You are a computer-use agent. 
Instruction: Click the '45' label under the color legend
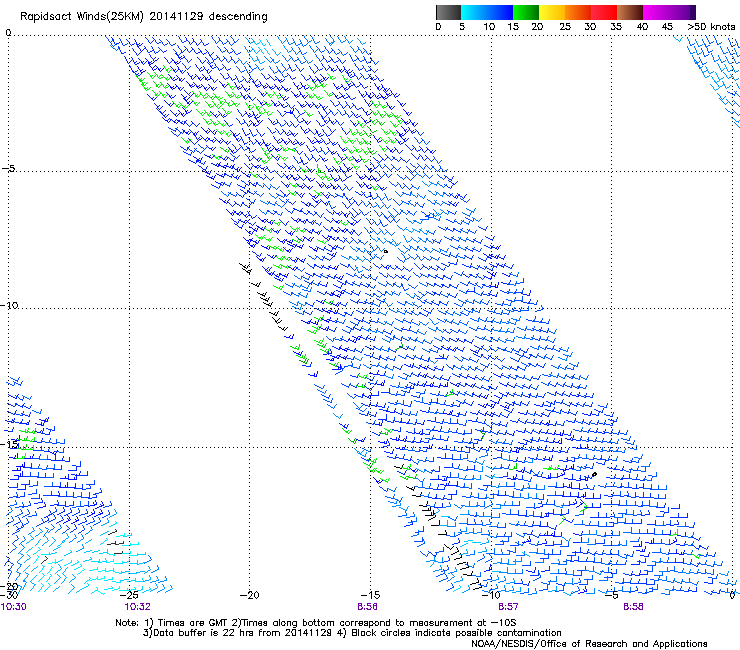[667, 27]
